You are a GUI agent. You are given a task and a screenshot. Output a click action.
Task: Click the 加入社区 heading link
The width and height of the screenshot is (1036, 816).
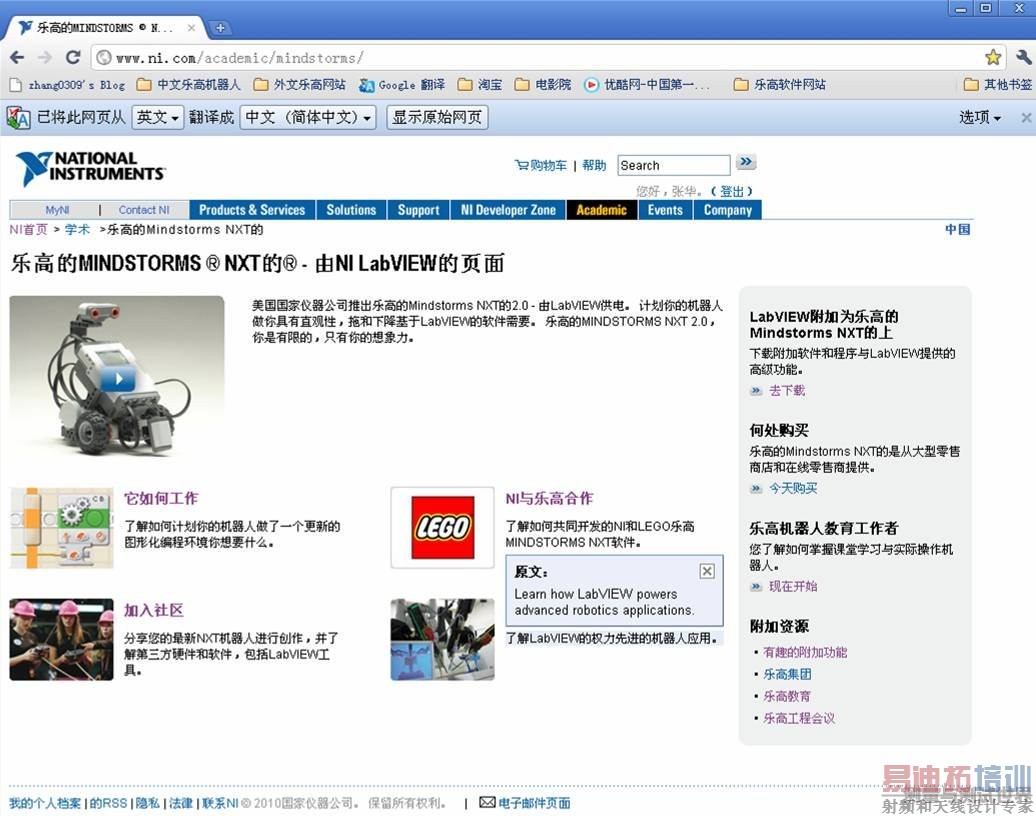[154, 610]
